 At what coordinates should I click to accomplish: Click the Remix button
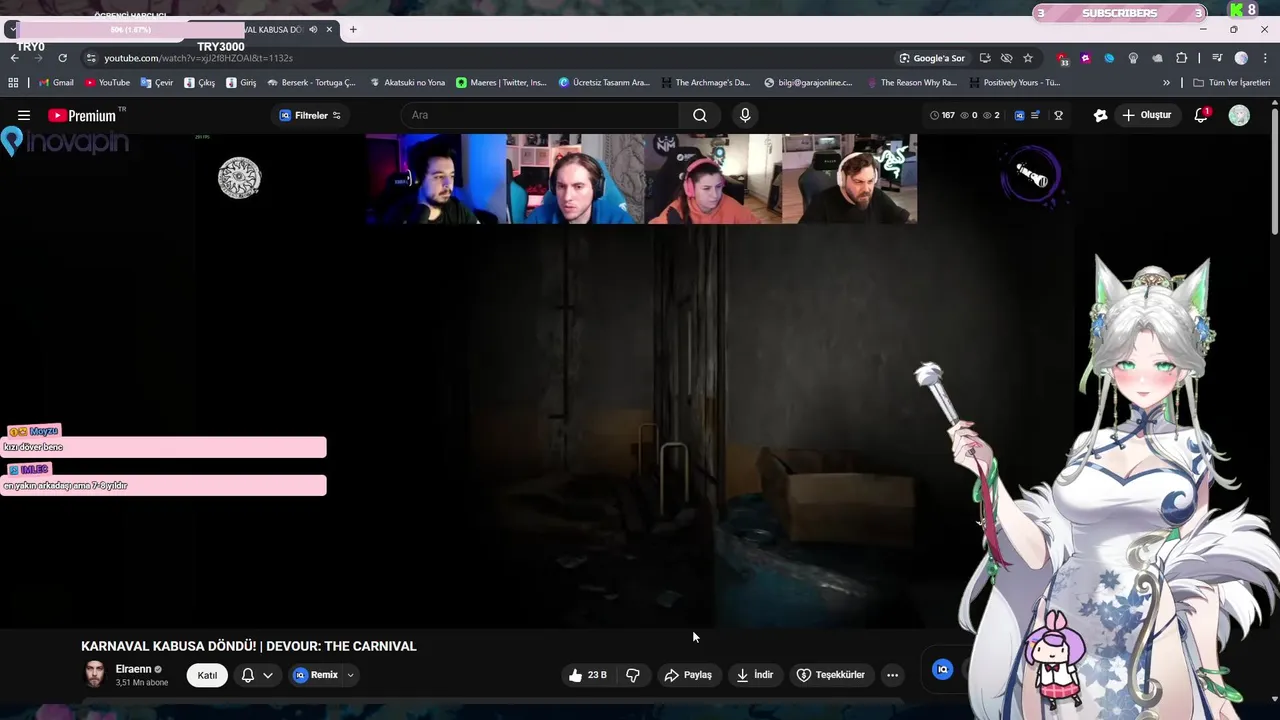[x=316, y=675]
